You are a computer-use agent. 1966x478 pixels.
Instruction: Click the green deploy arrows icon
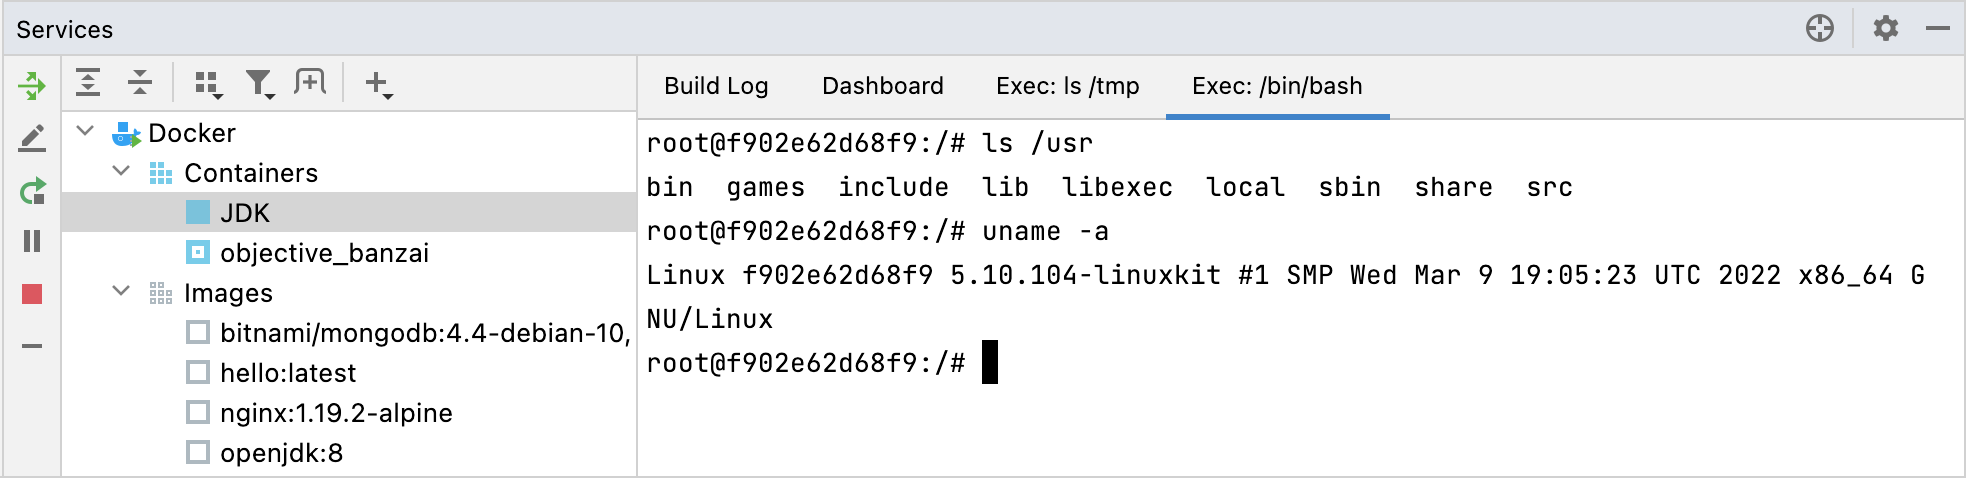[32, 86]
